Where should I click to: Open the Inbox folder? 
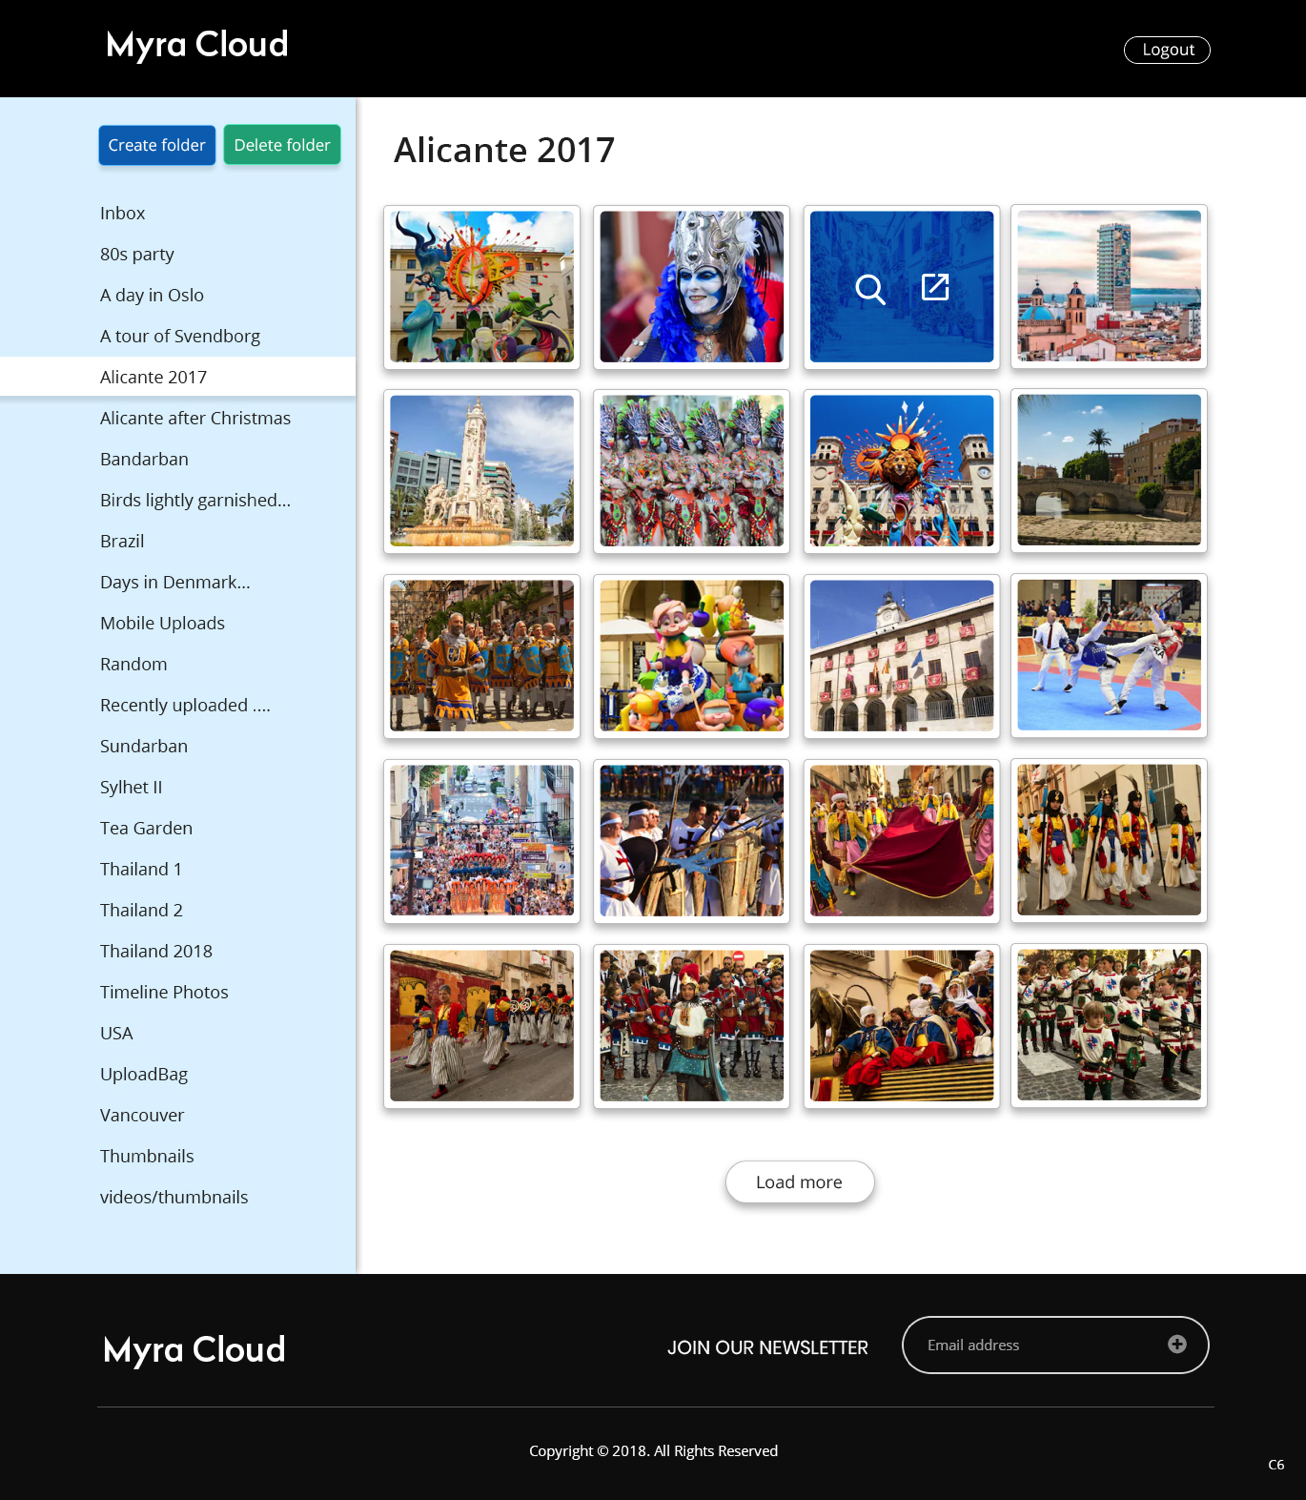[x=123, y=213]
